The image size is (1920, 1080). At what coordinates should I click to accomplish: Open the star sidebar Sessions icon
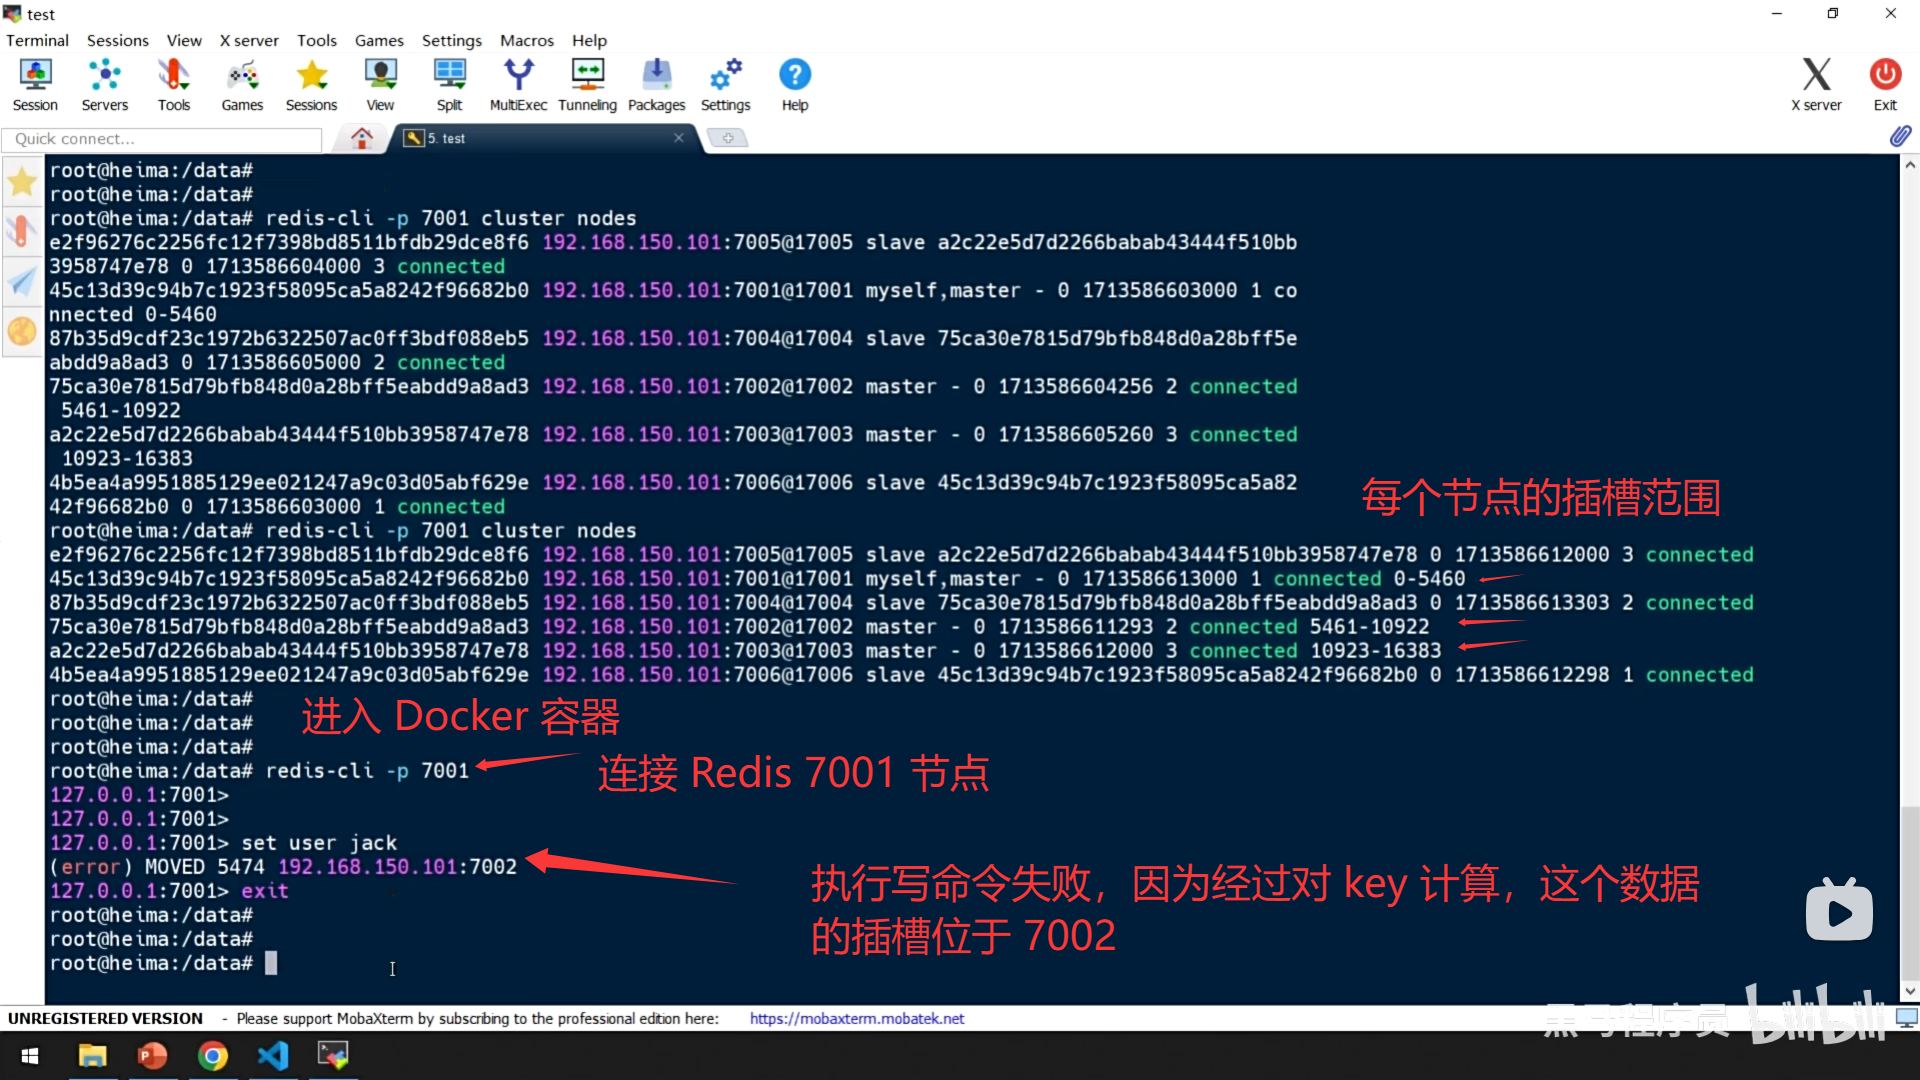pos(22,182)
